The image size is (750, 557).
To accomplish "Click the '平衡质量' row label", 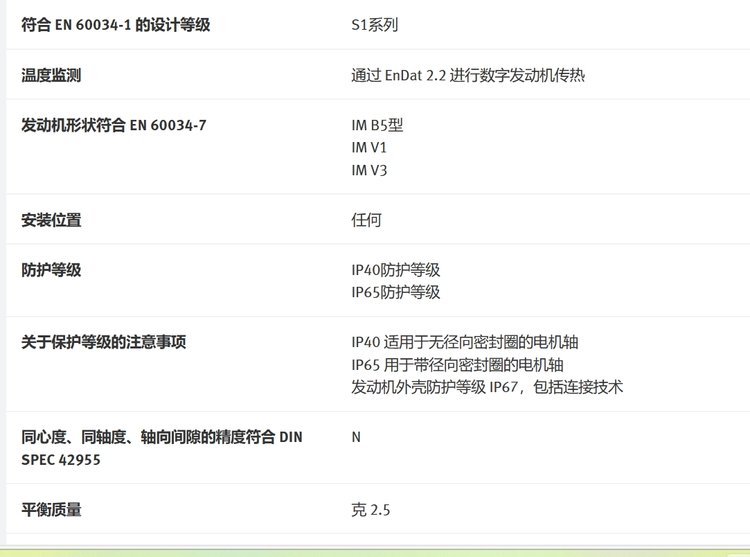I will (52, 510).
